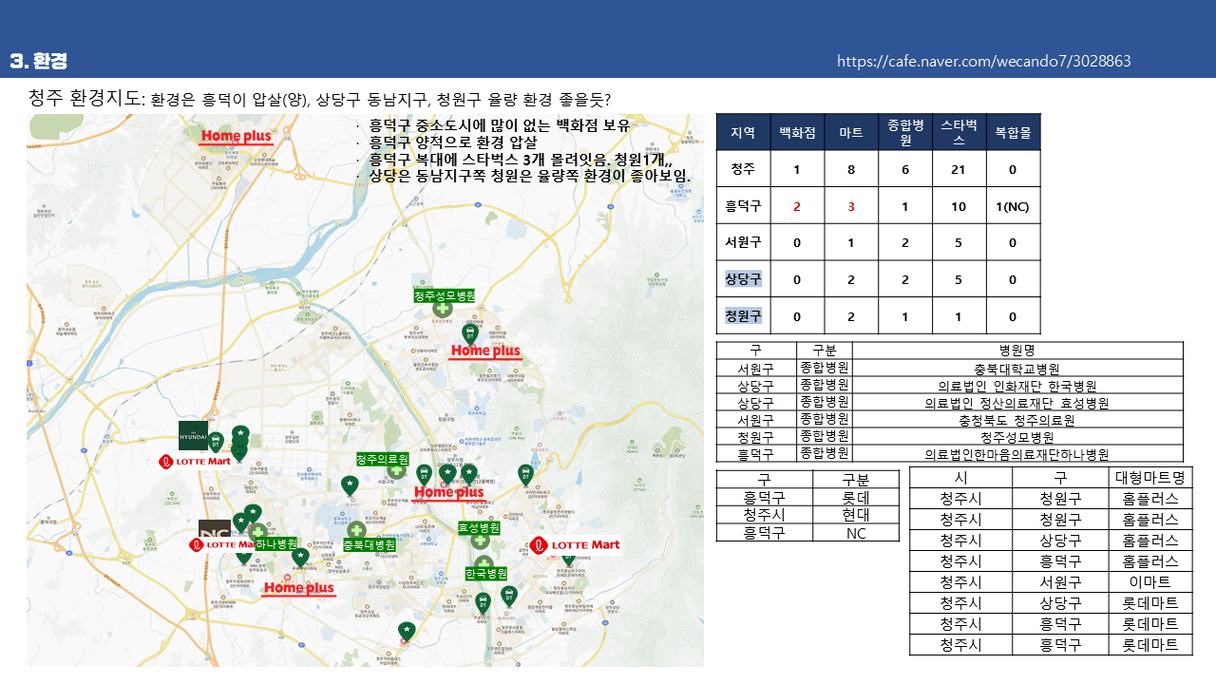Click the '청주 환경지도' heading text

pyautogui.click(x=85, y=98)
